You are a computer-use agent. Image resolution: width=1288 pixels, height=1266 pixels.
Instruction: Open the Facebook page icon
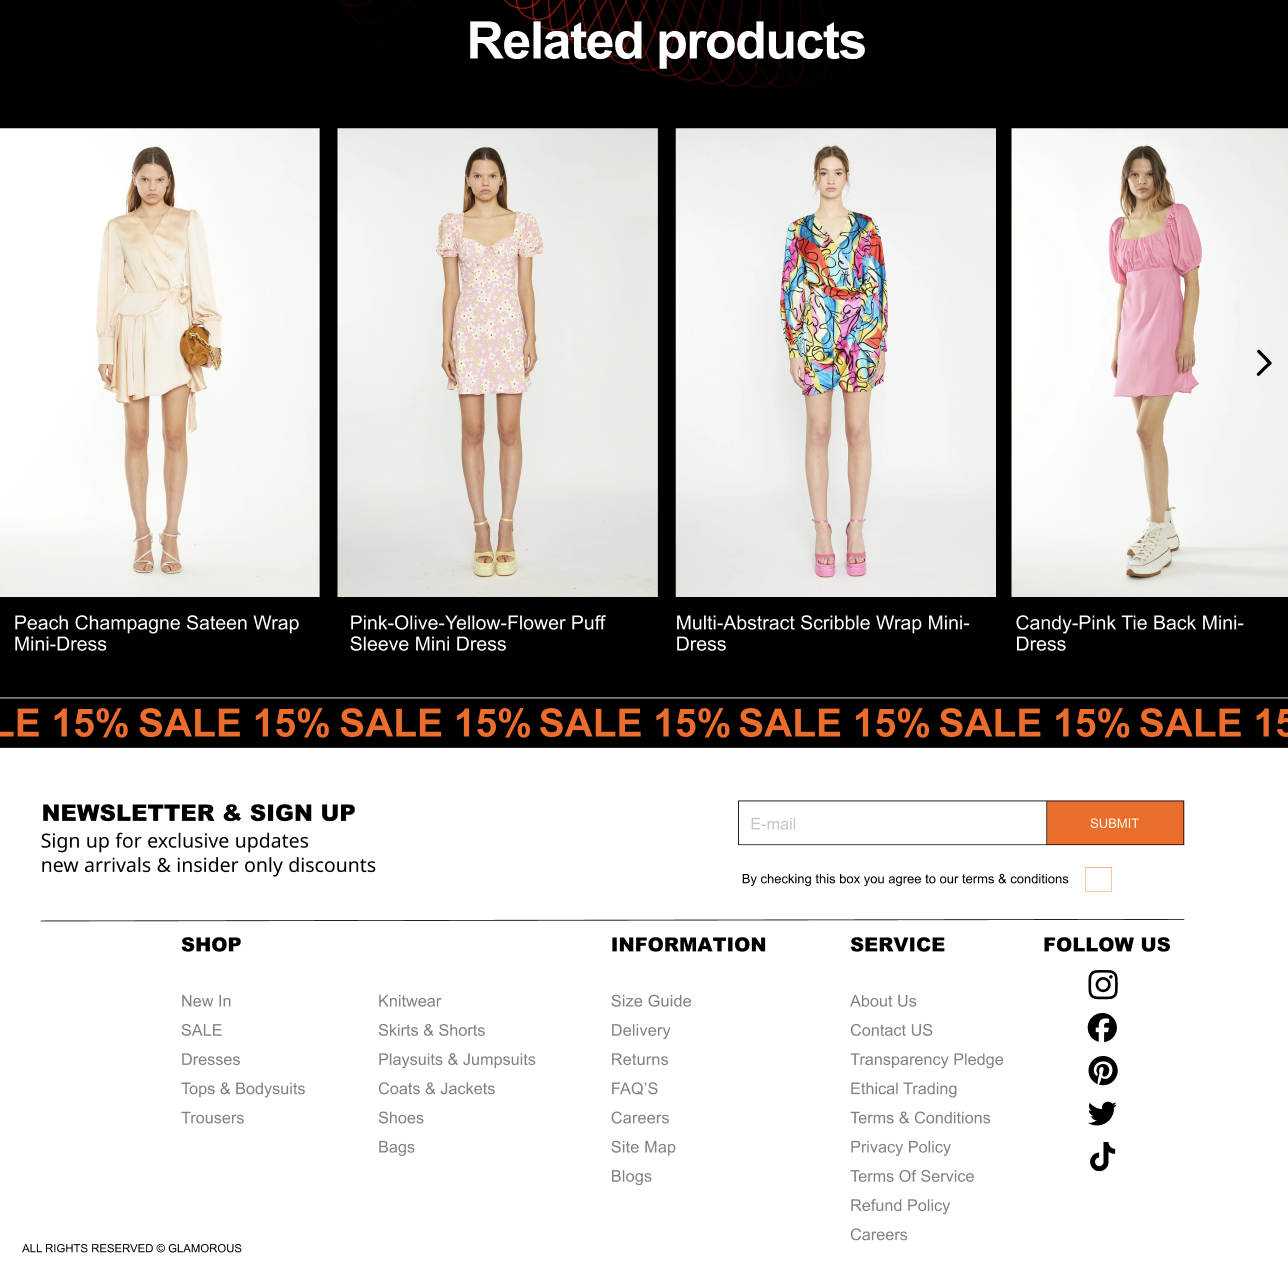[x=1102, y=1028]
